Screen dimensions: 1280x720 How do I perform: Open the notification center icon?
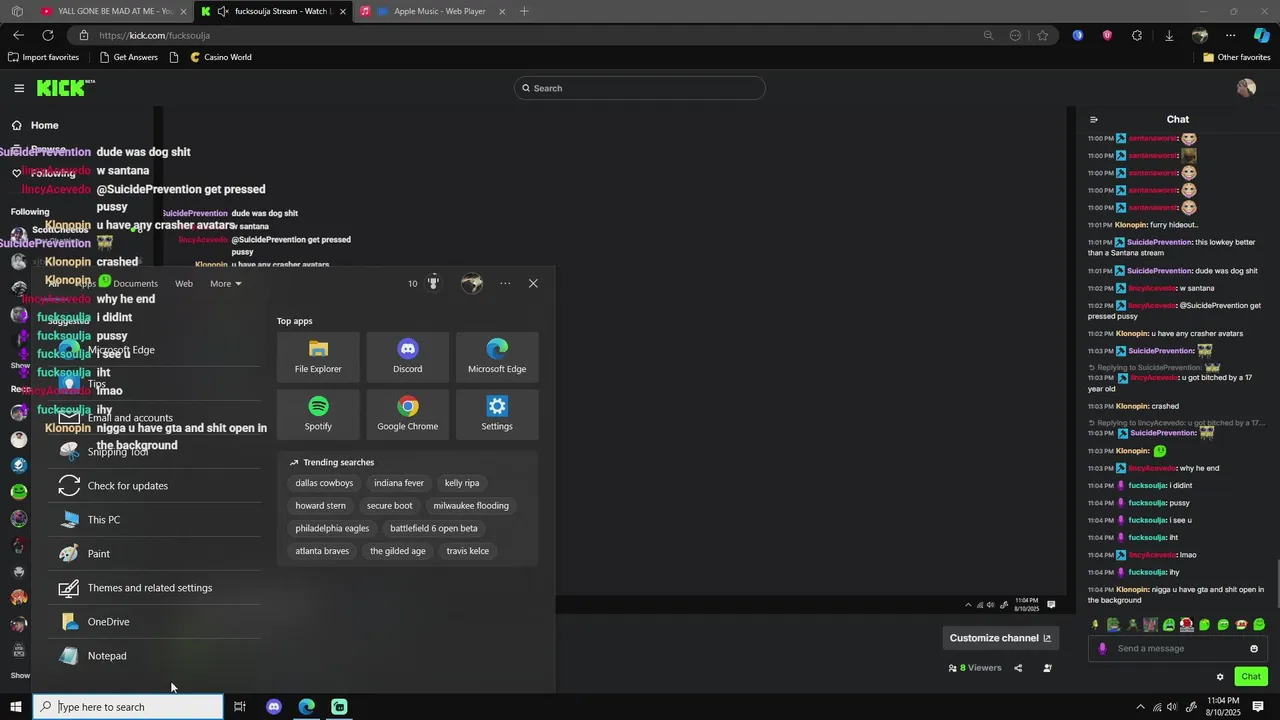1258,707
